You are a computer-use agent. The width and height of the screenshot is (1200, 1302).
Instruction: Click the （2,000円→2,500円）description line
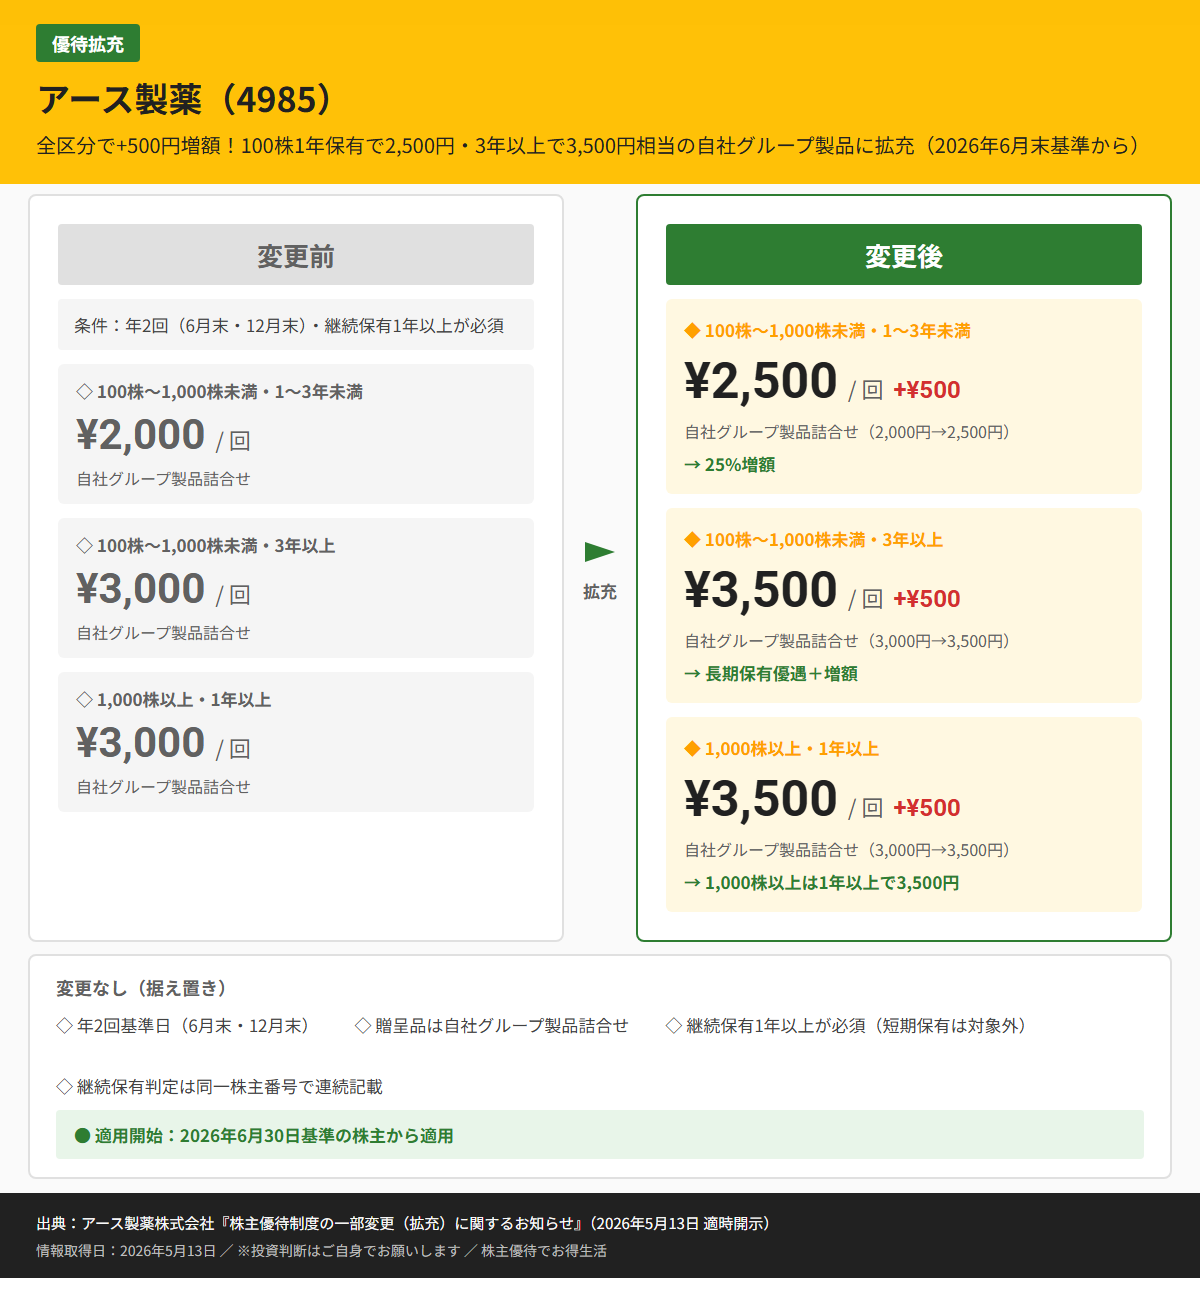[847, 432]
